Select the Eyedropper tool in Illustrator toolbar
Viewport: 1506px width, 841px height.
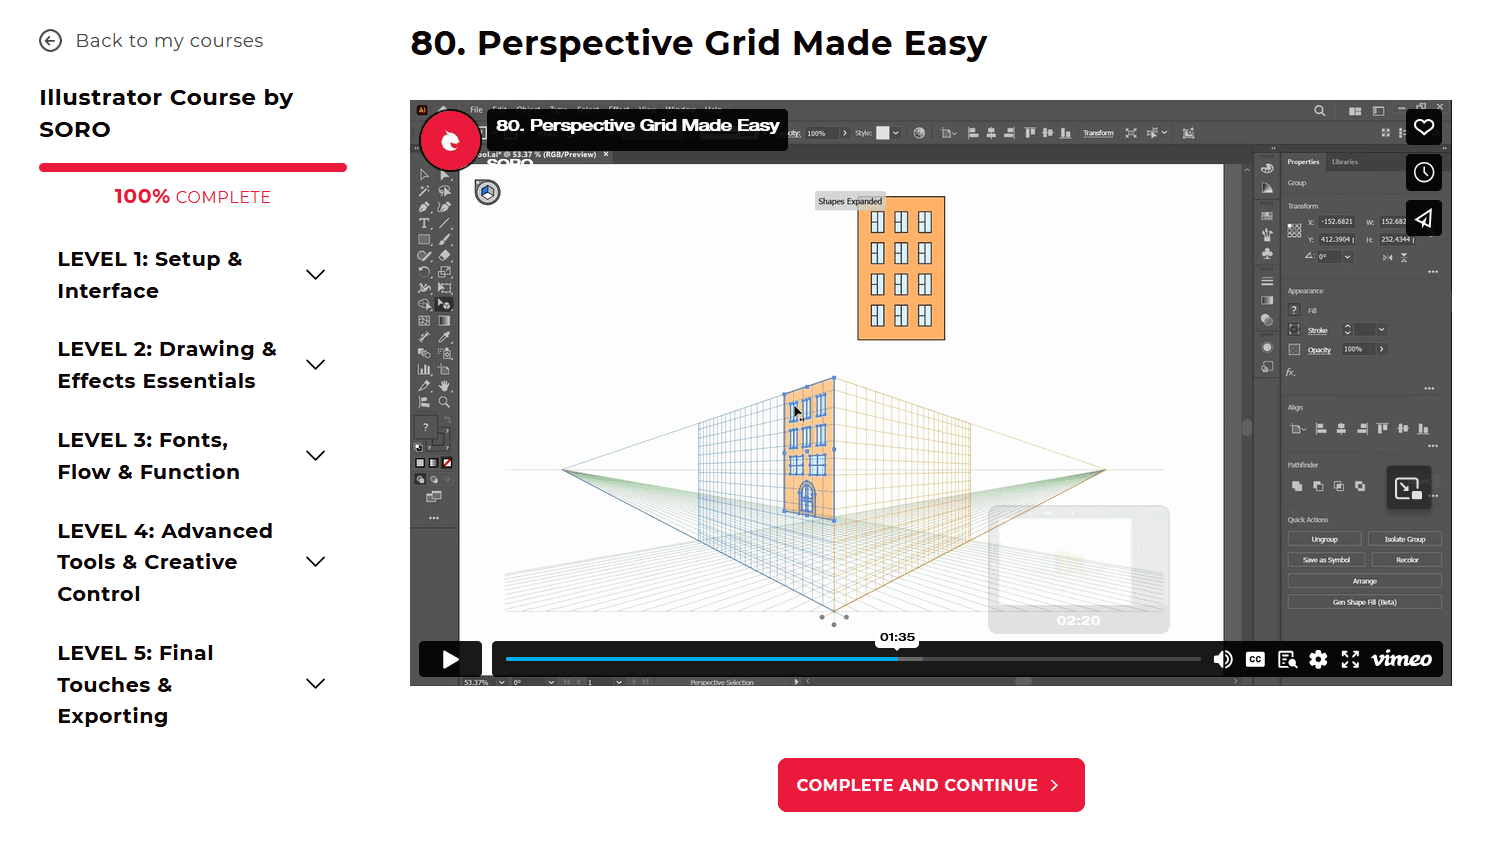[444, 337]
